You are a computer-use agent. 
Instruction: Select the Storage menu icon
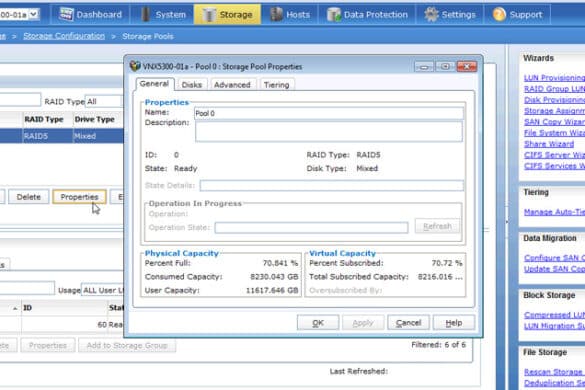tap(209, 15)
